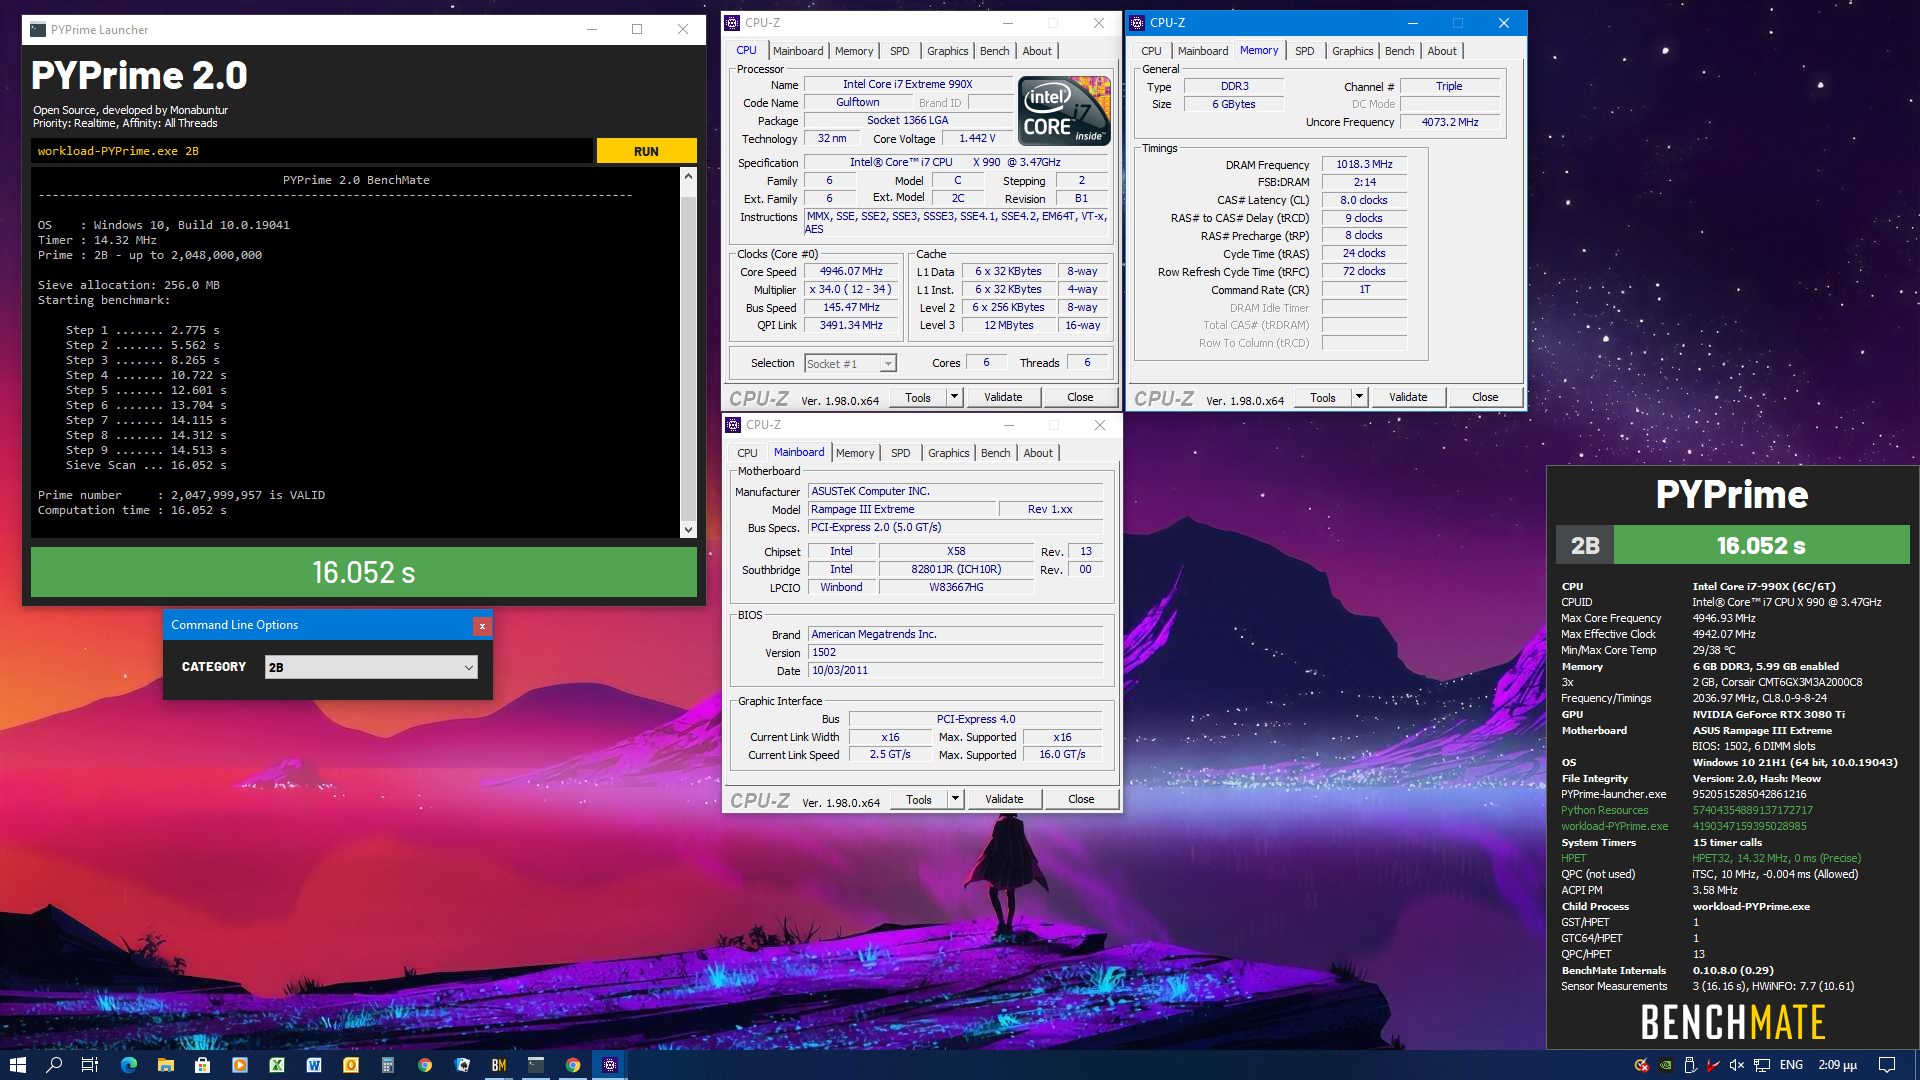Open the notification center icon

coord(1886,1065)
